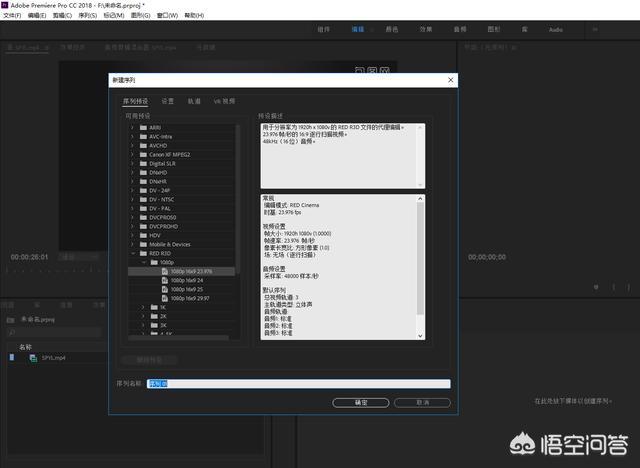The image size is (640, 468).
Task: Select the HDV folder icon
Action: (x=143, y=235)
